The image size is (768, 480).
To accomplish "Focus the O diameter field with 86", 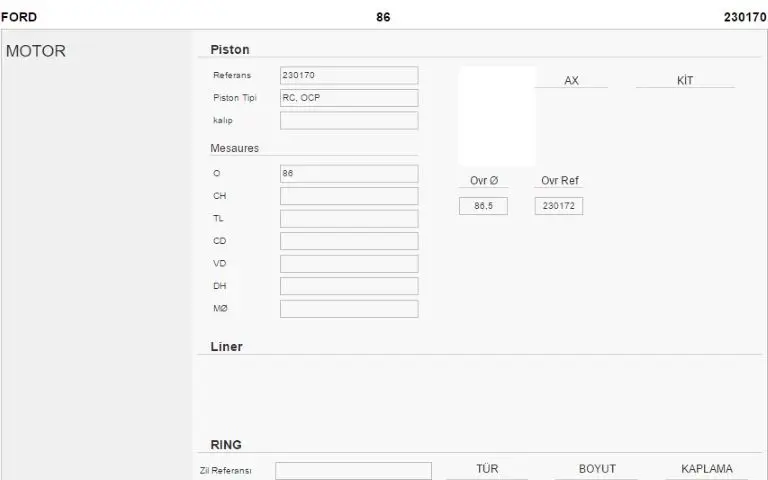I will [348, 173].
